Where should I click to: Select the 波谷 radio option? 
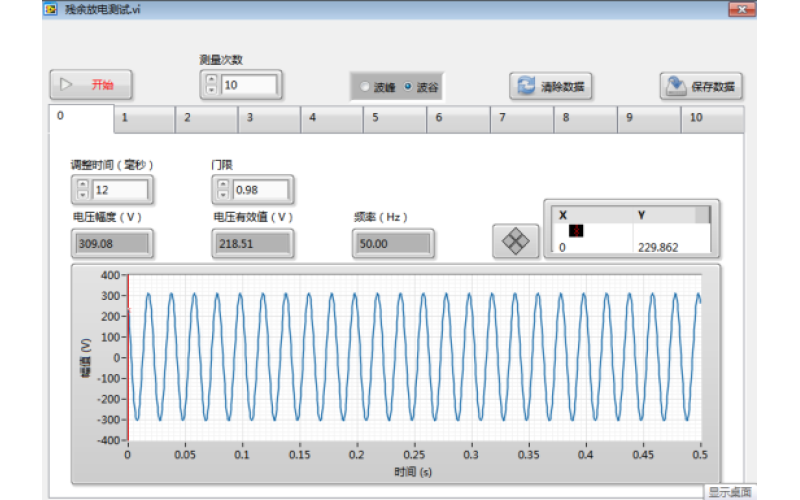[x=408, y=87]
